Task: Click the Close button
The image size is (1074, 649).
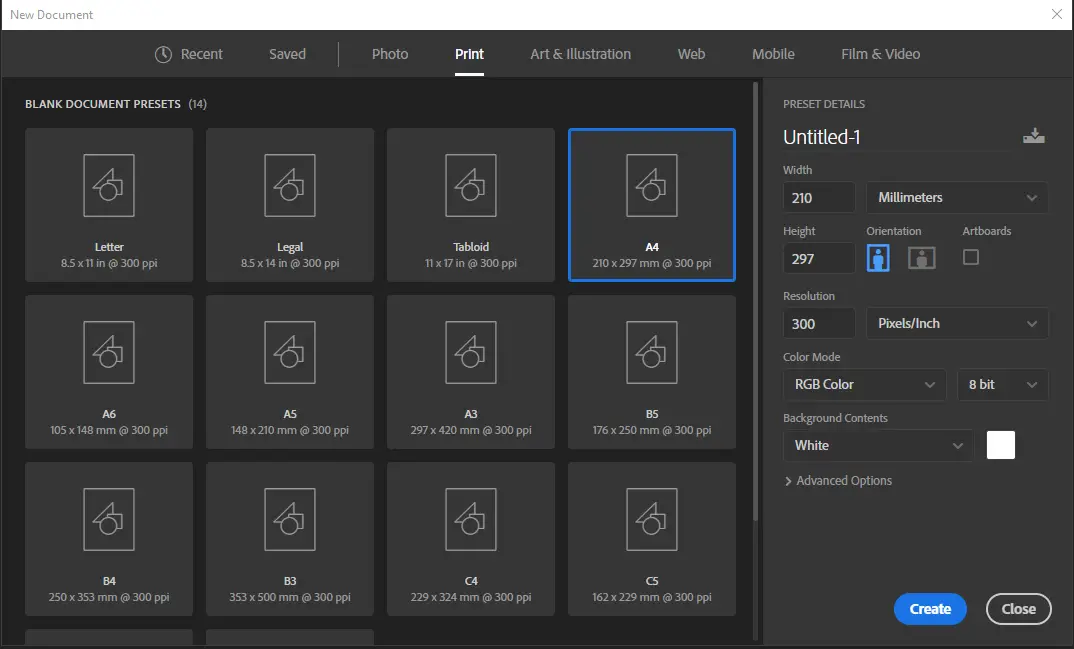Action: pyautogui.click(x=1019, y=609)
